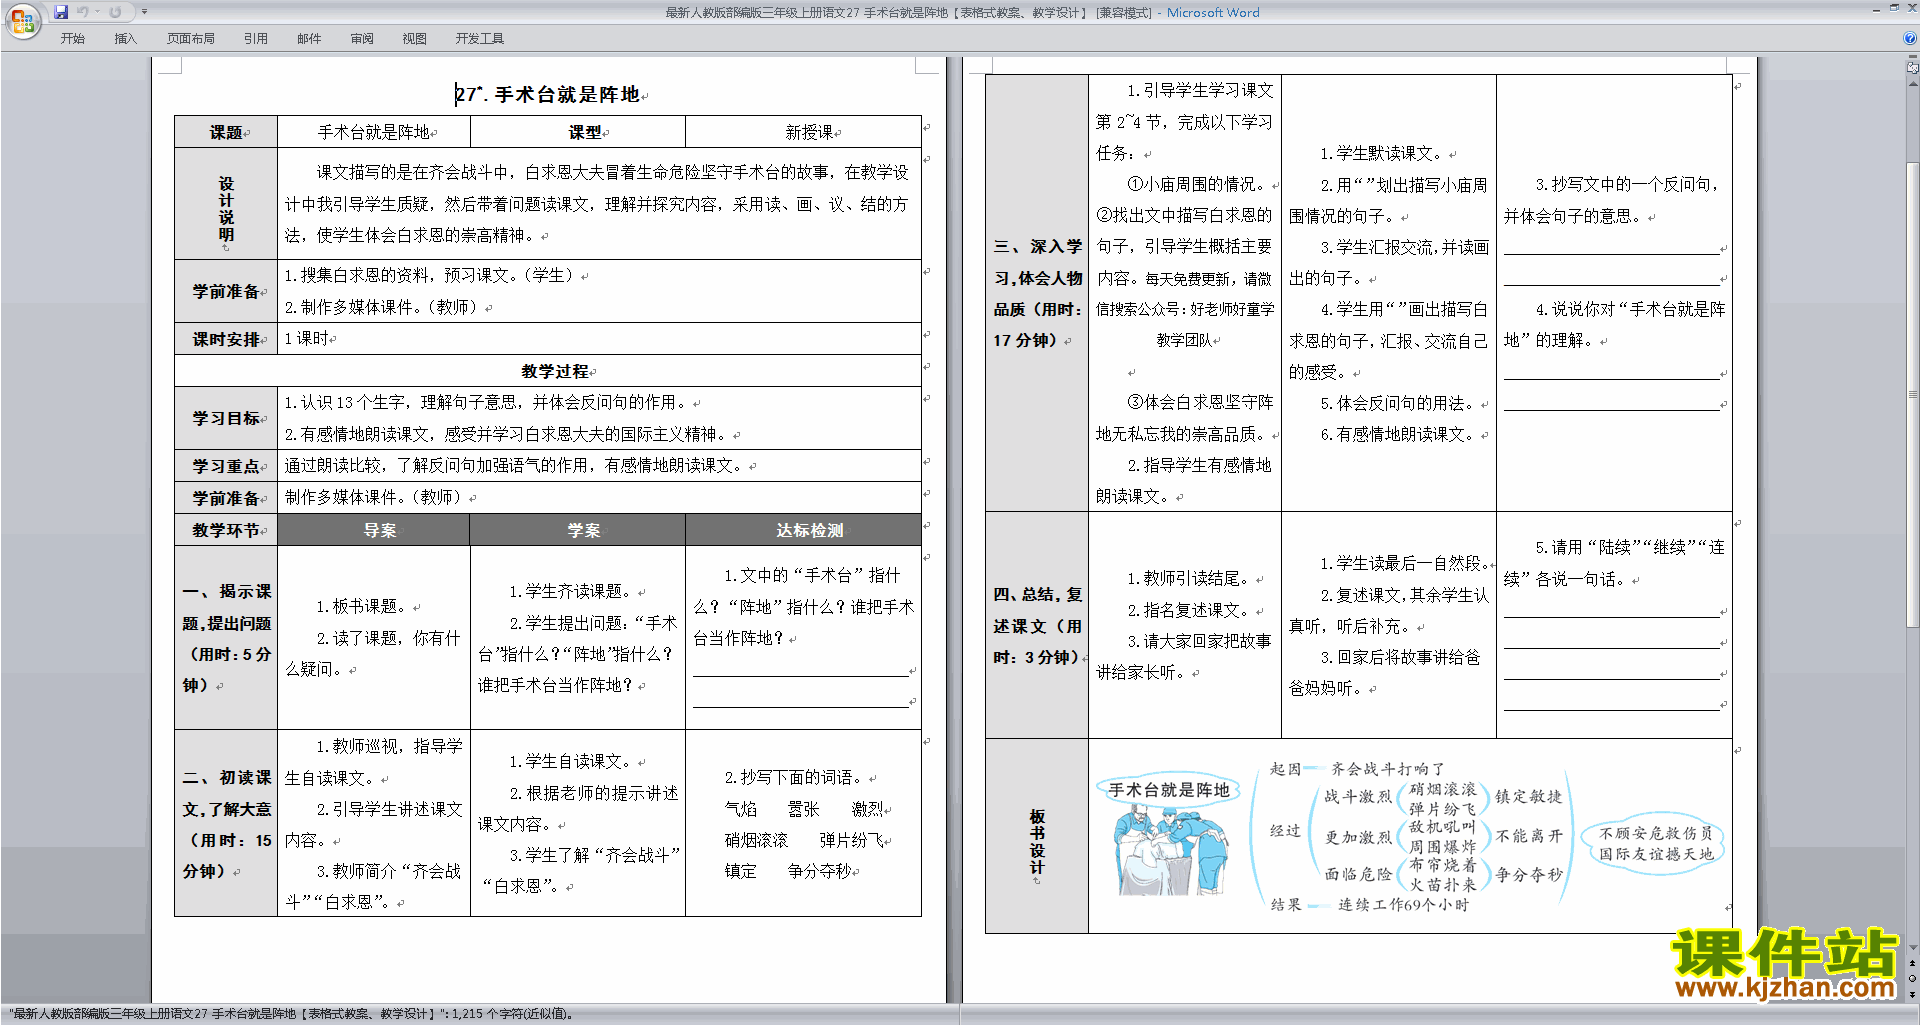Undo the last action
The height and width of the screenshot is (1025, 1920).
coord(82,12)
